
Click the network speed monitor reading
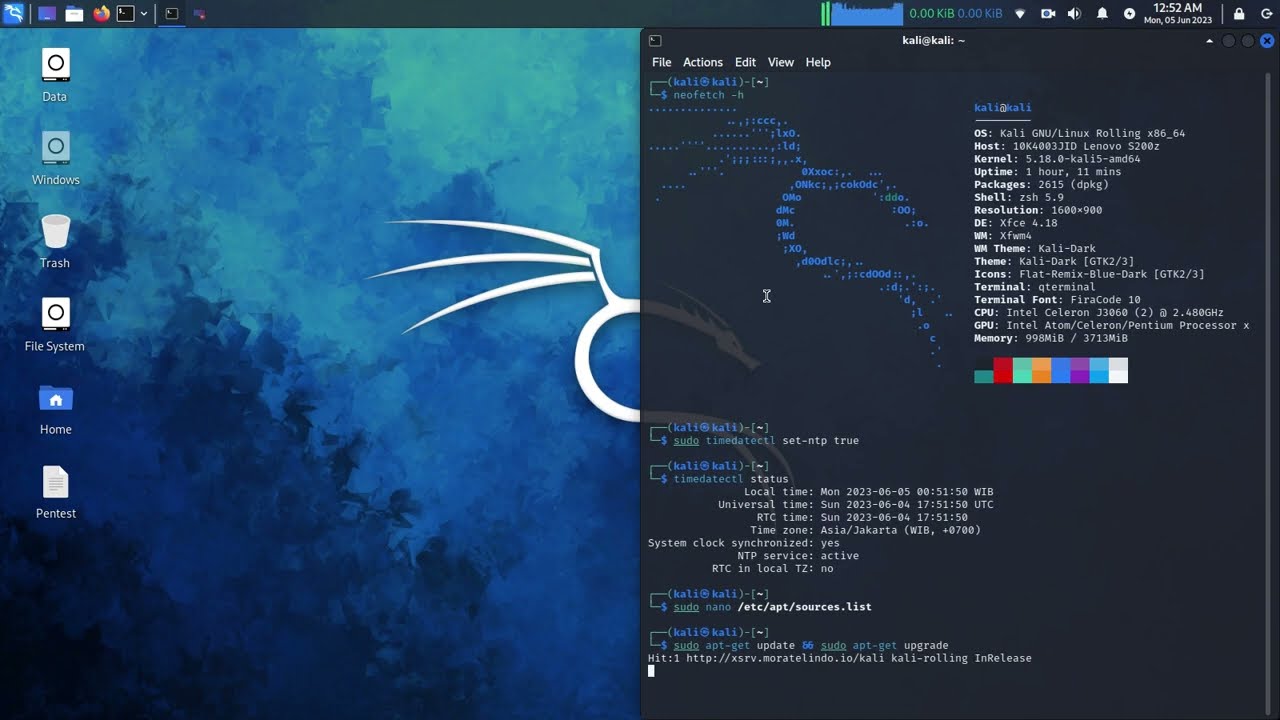tap(955, 14)
